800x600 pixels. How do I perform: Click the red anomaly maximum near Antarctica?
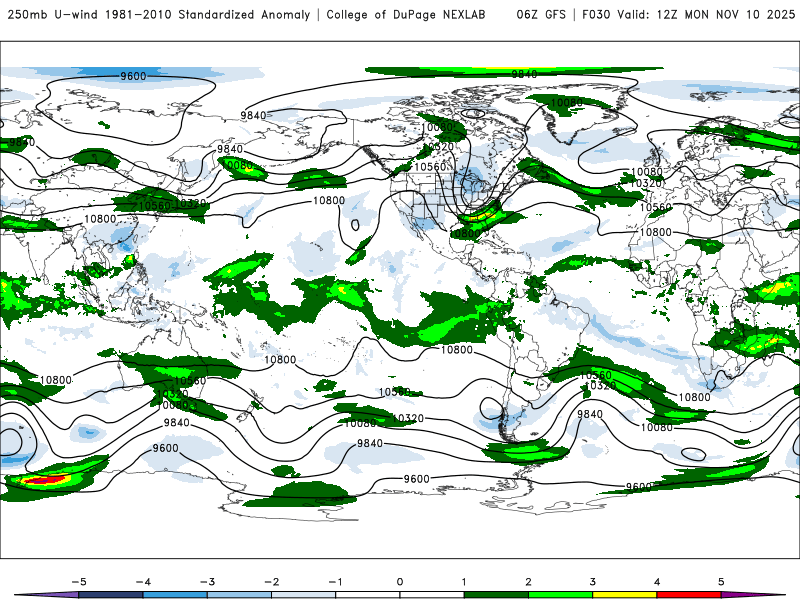pyautogui.click(x=45, y=480)
